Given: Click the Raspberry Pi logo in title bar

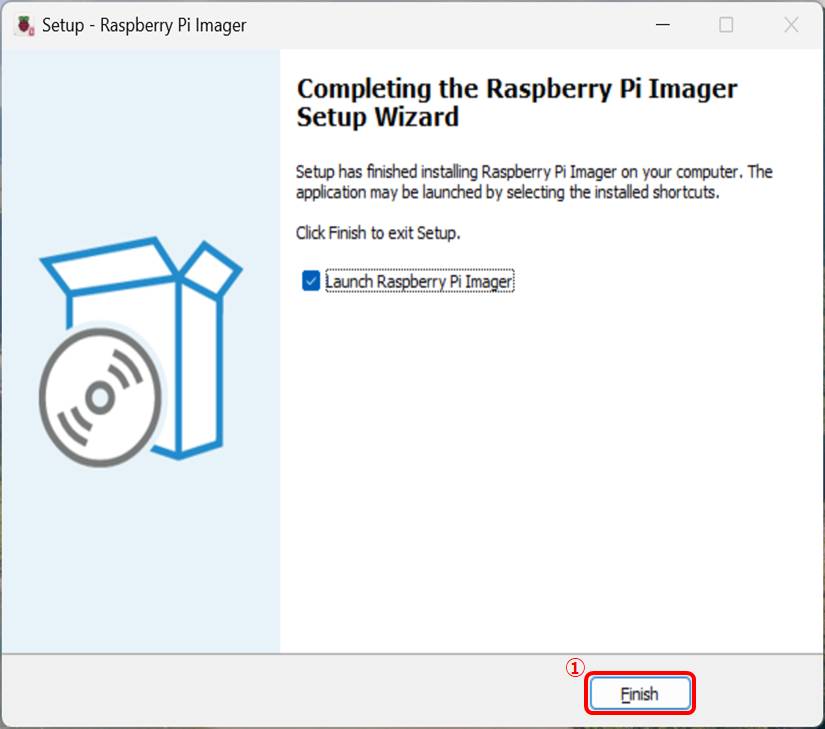Looking at the screenshot, I should coord(24,25).
